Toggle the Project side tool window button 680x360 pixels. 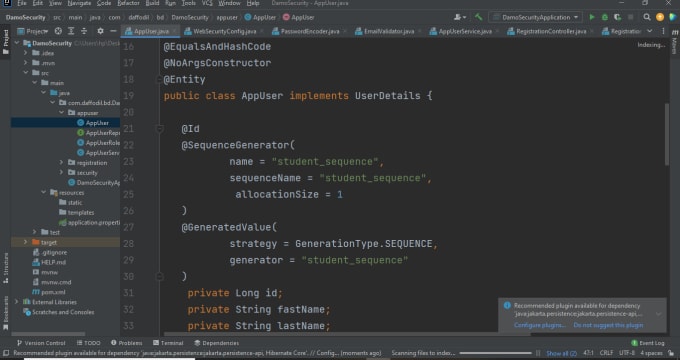(x=6, y=42)
